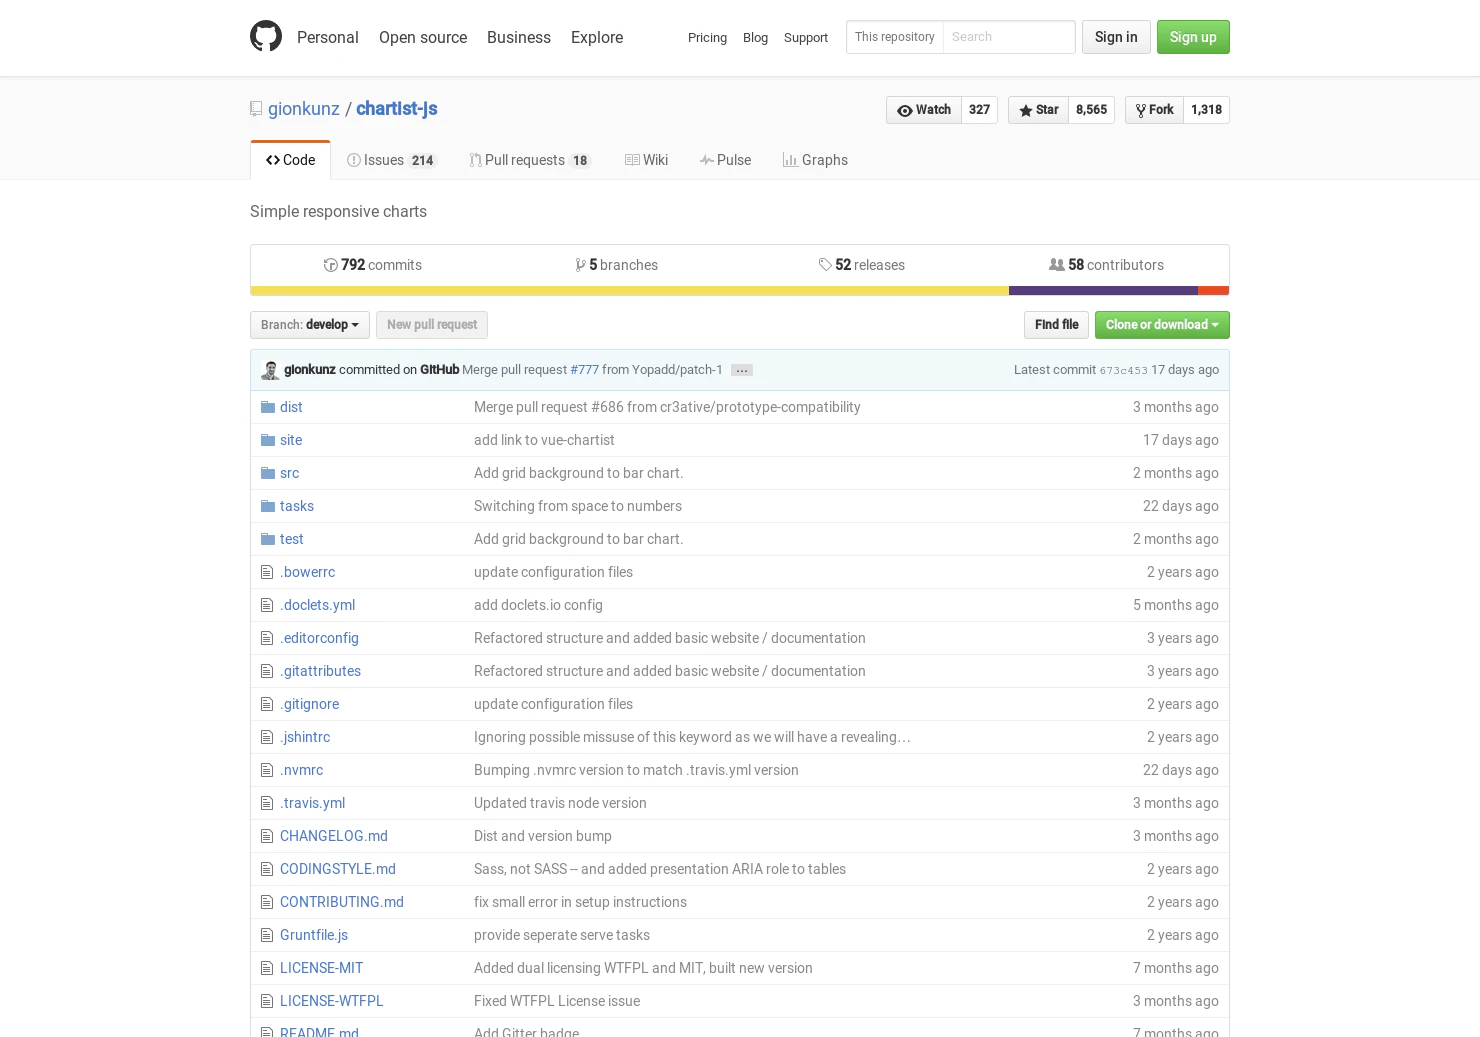Click the commits history clock icon
Image resolution: width=1480 pixels, height=1037 pixels.
click(x=330, y=265)
